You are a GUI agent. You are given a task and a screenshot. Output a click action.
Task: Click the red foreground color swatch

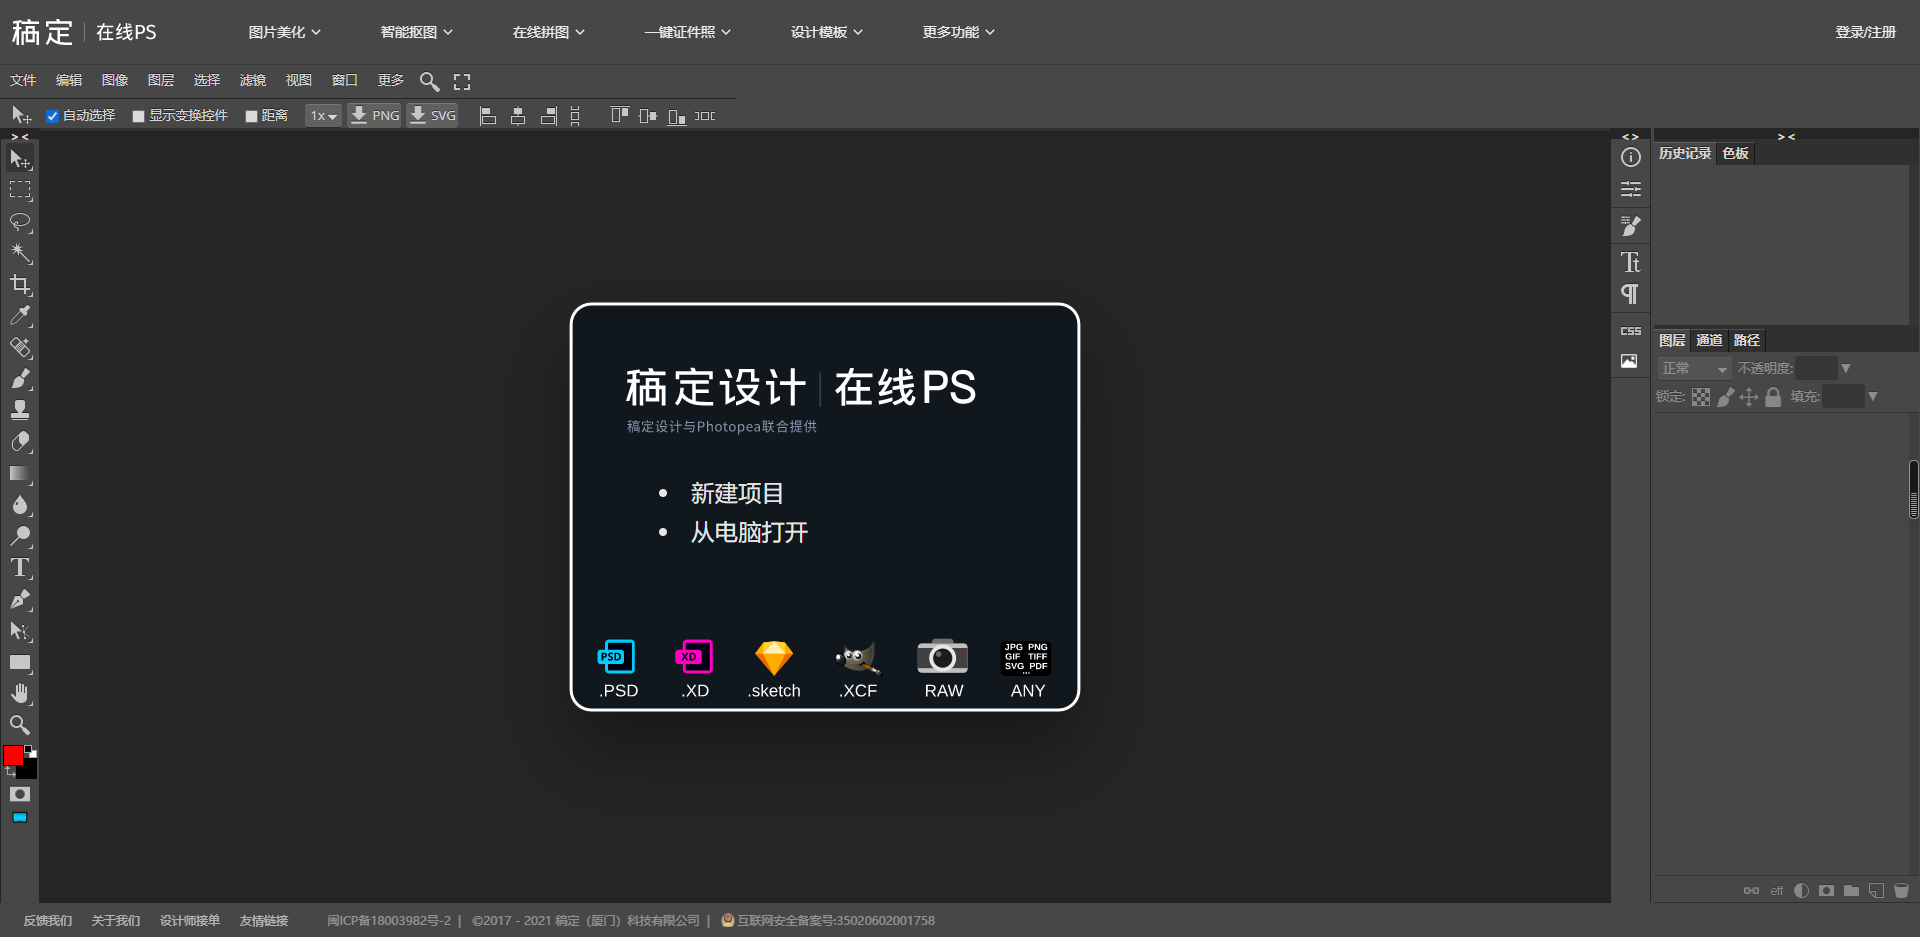point(13,755)
